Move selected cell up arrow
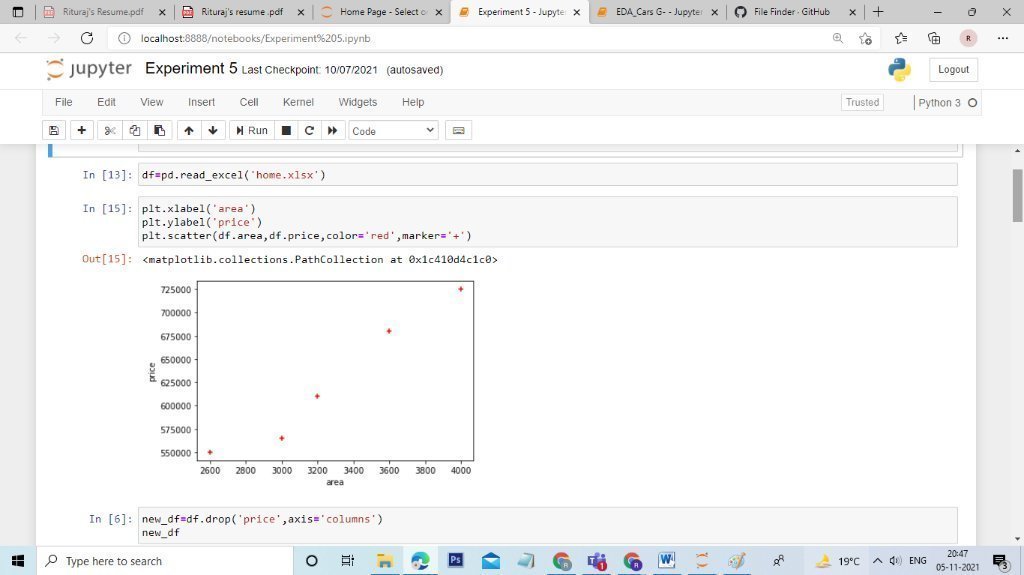The height and width of the screenshot is (575, 1024). 189,131
